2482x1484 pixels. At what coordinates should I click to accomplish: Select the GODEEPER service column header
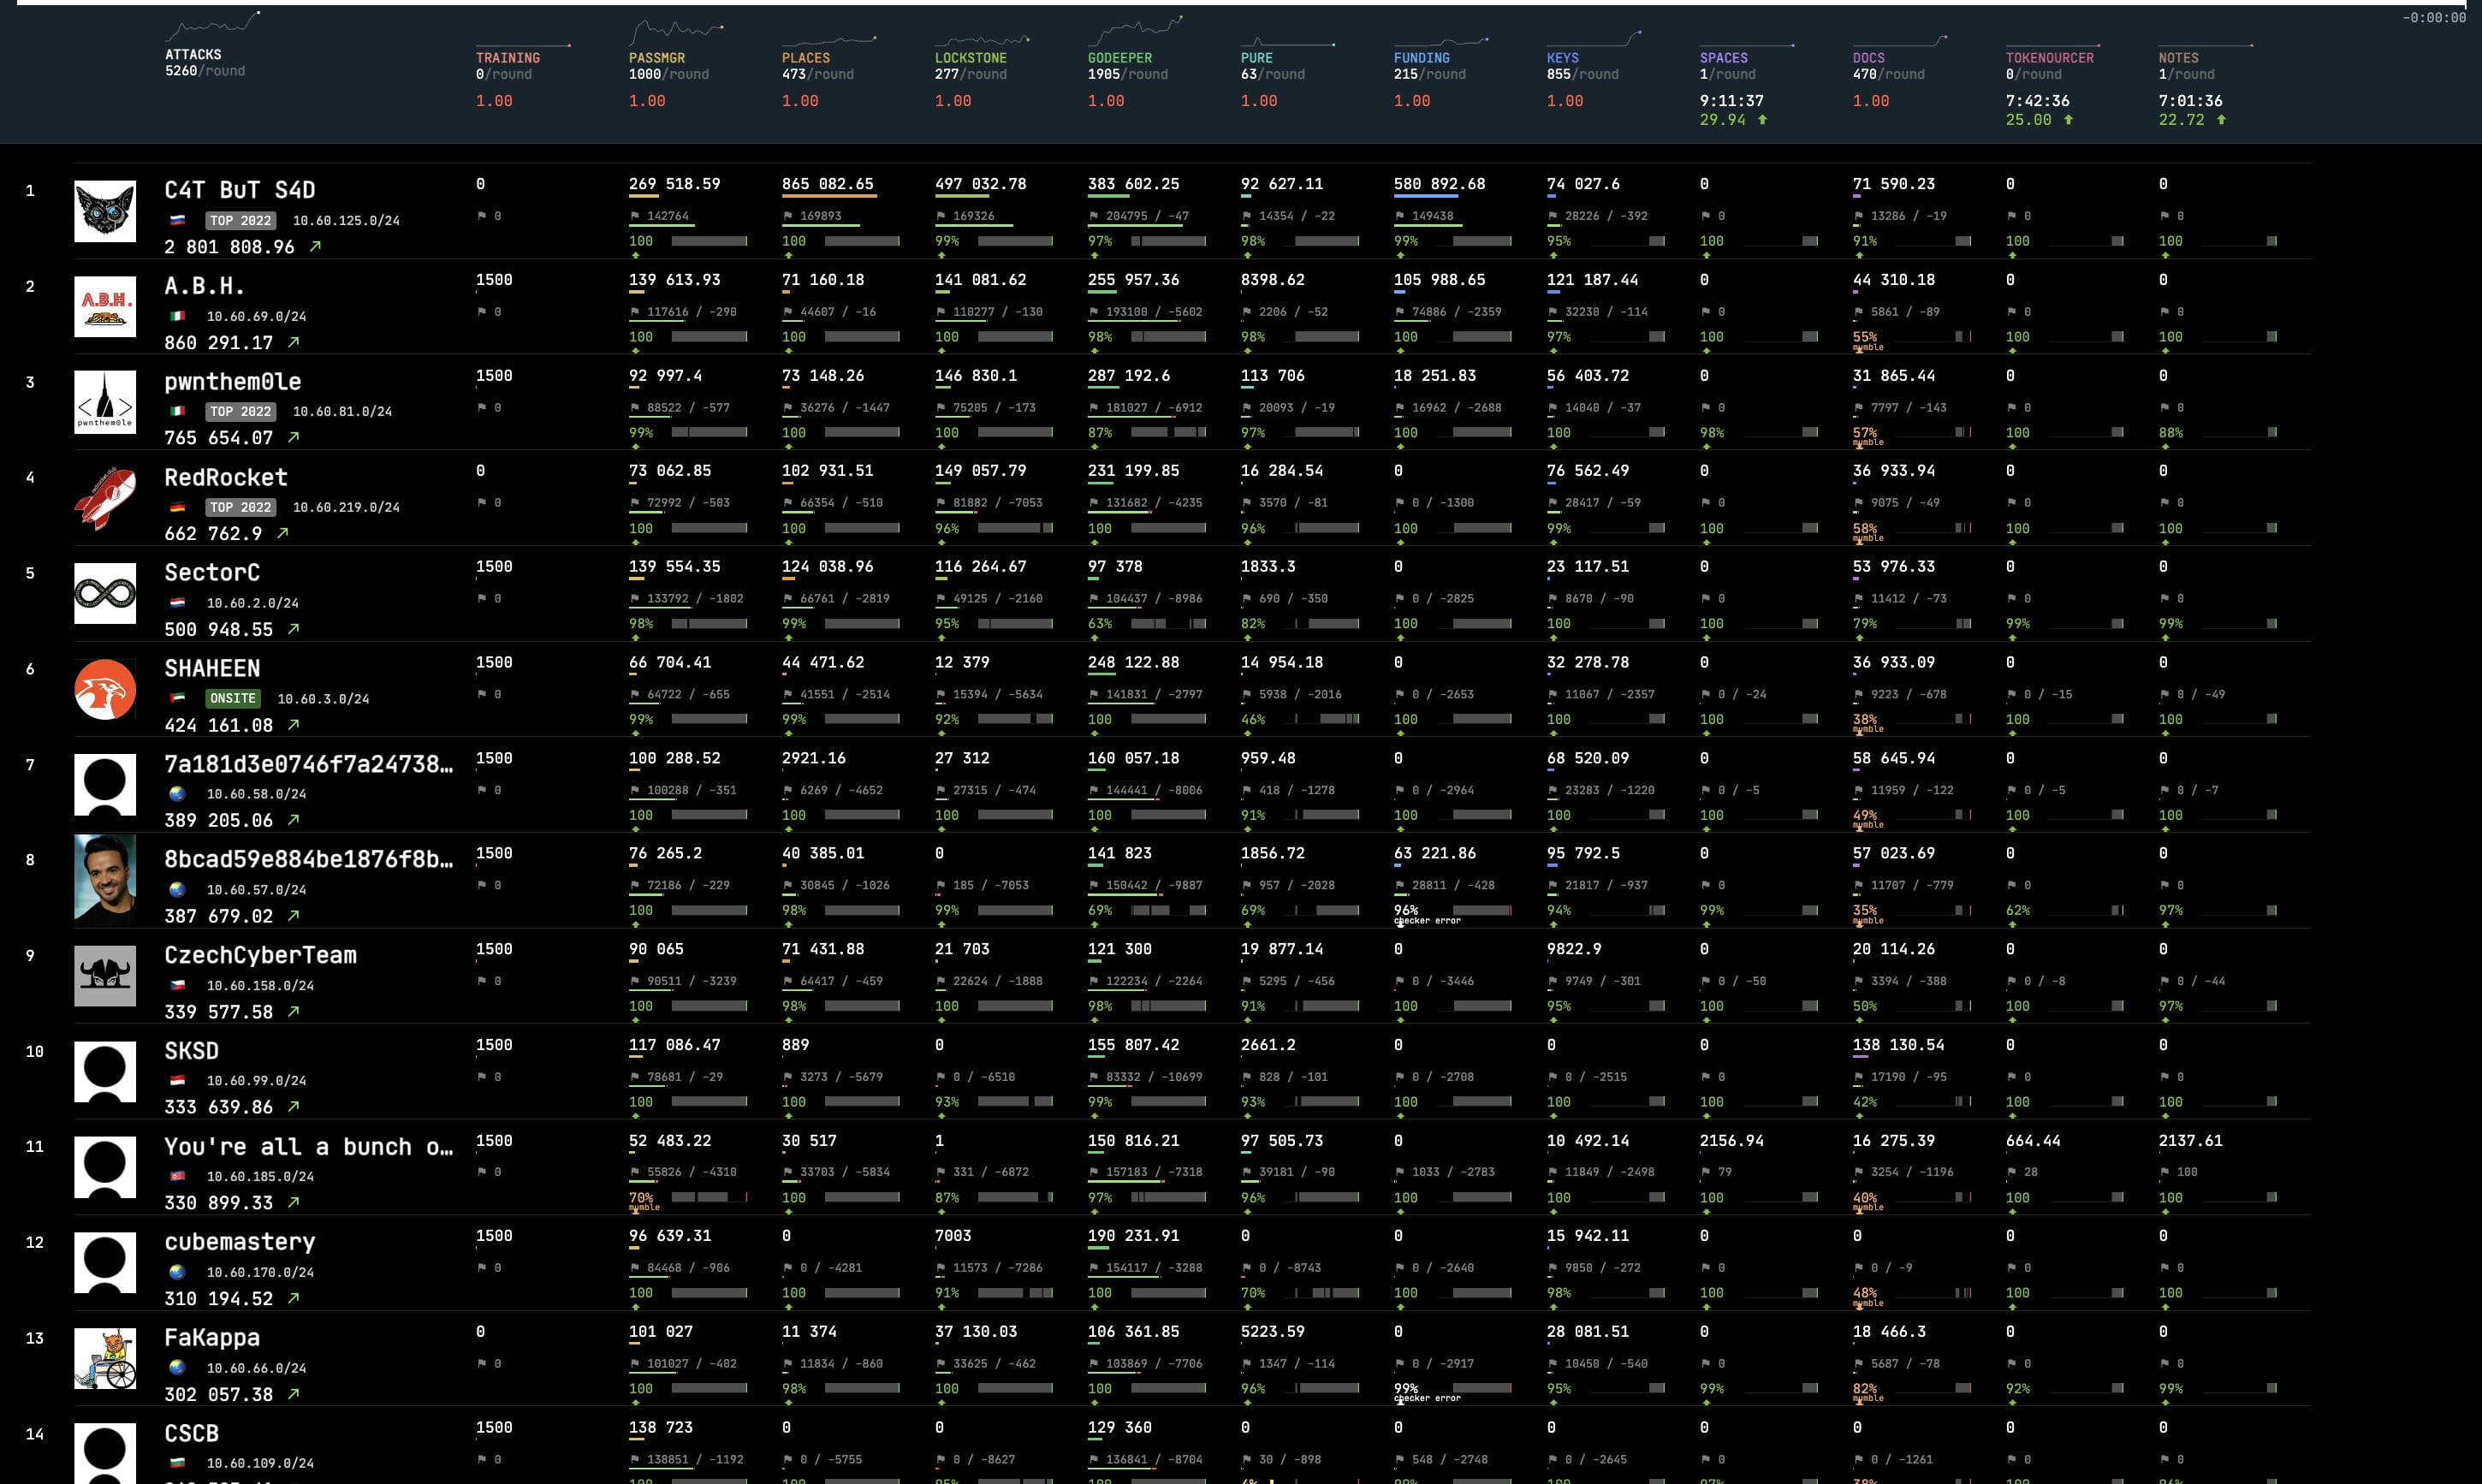click(1119, 58)
